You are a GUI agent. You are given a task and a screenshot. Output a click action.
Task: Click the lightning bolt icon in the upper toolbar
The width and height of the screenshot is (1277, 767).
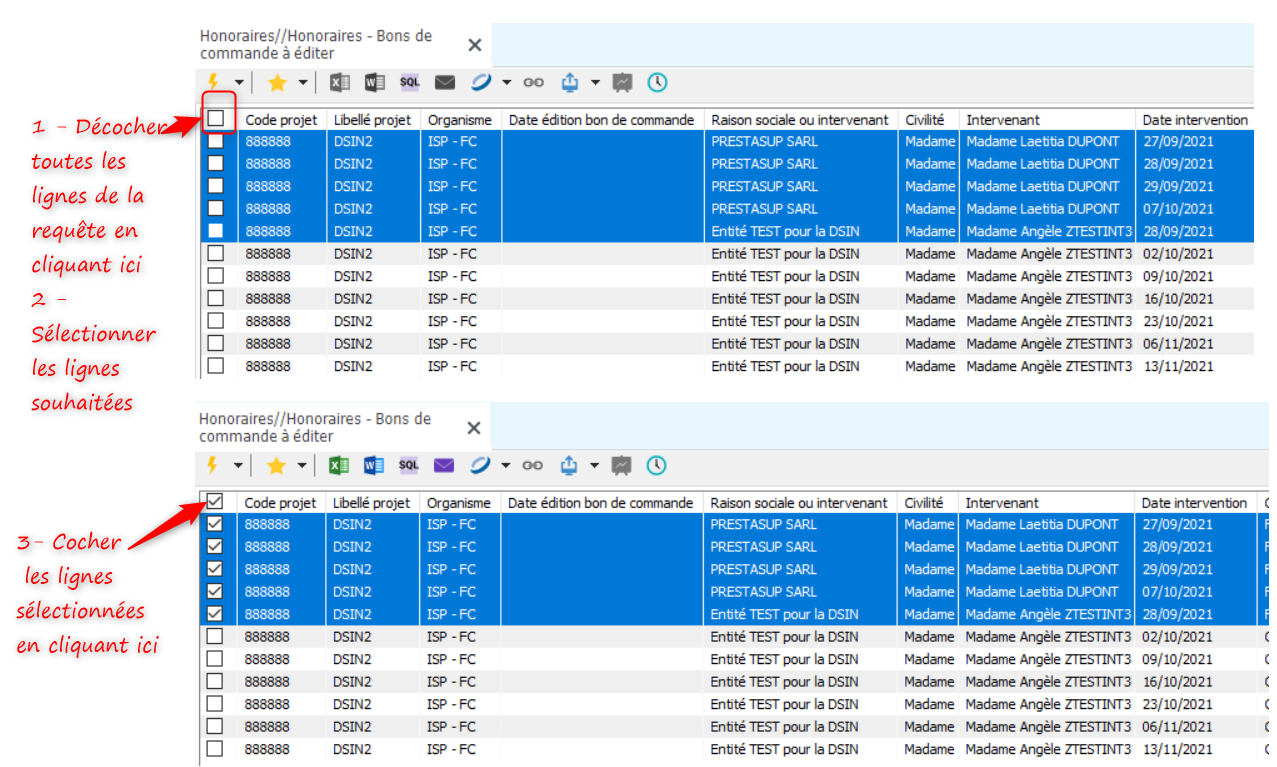tap(212, 82)
